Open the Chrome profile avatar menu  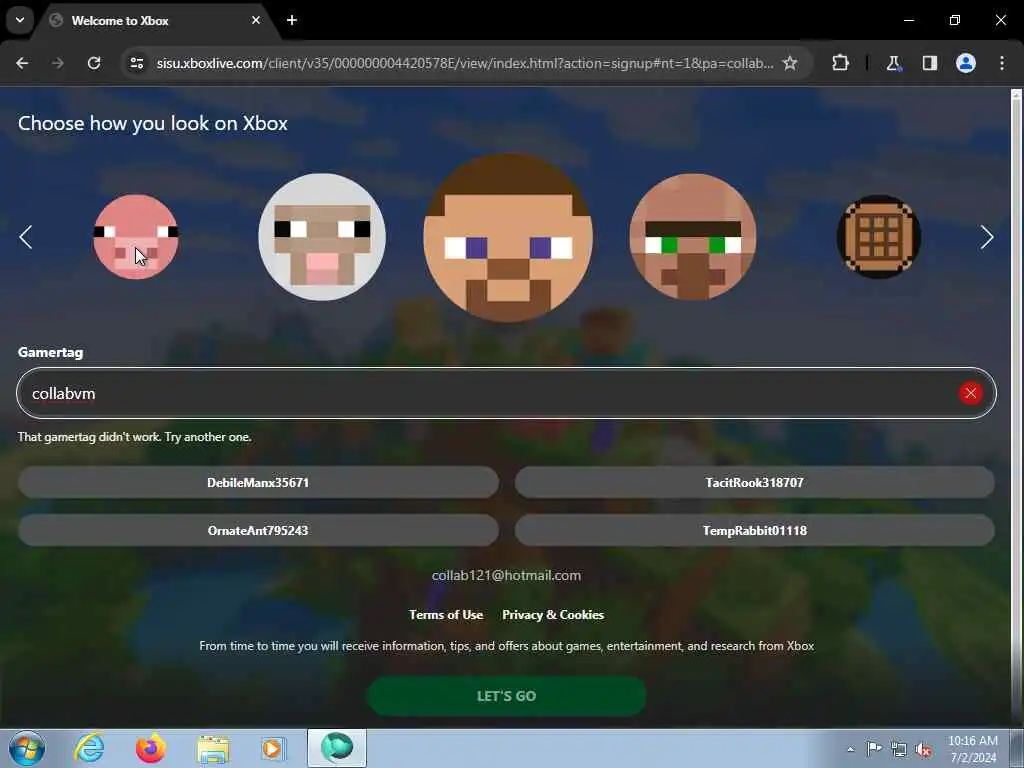966,63
